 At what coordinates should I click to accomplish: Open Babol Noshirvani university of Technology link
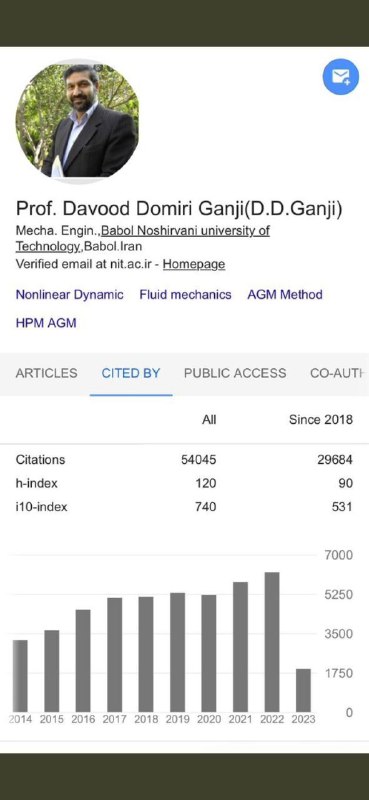(143, 239)
